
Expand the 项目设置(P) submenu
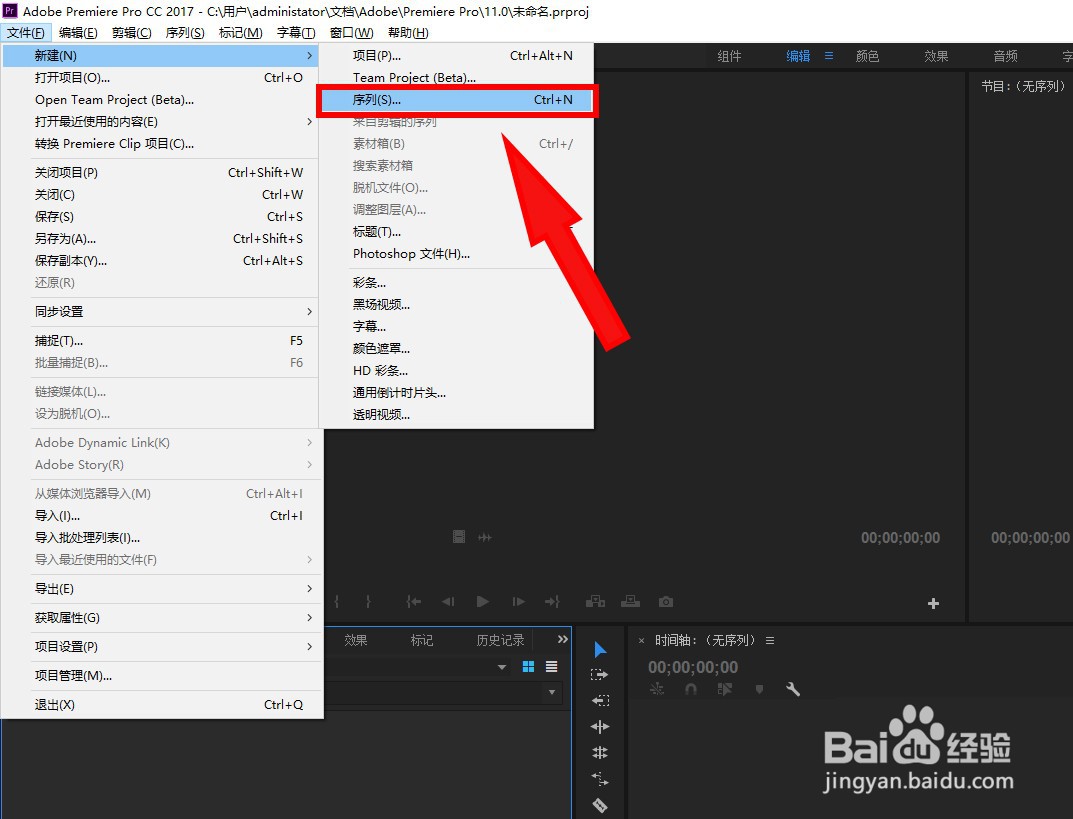[x=309, y=646]
